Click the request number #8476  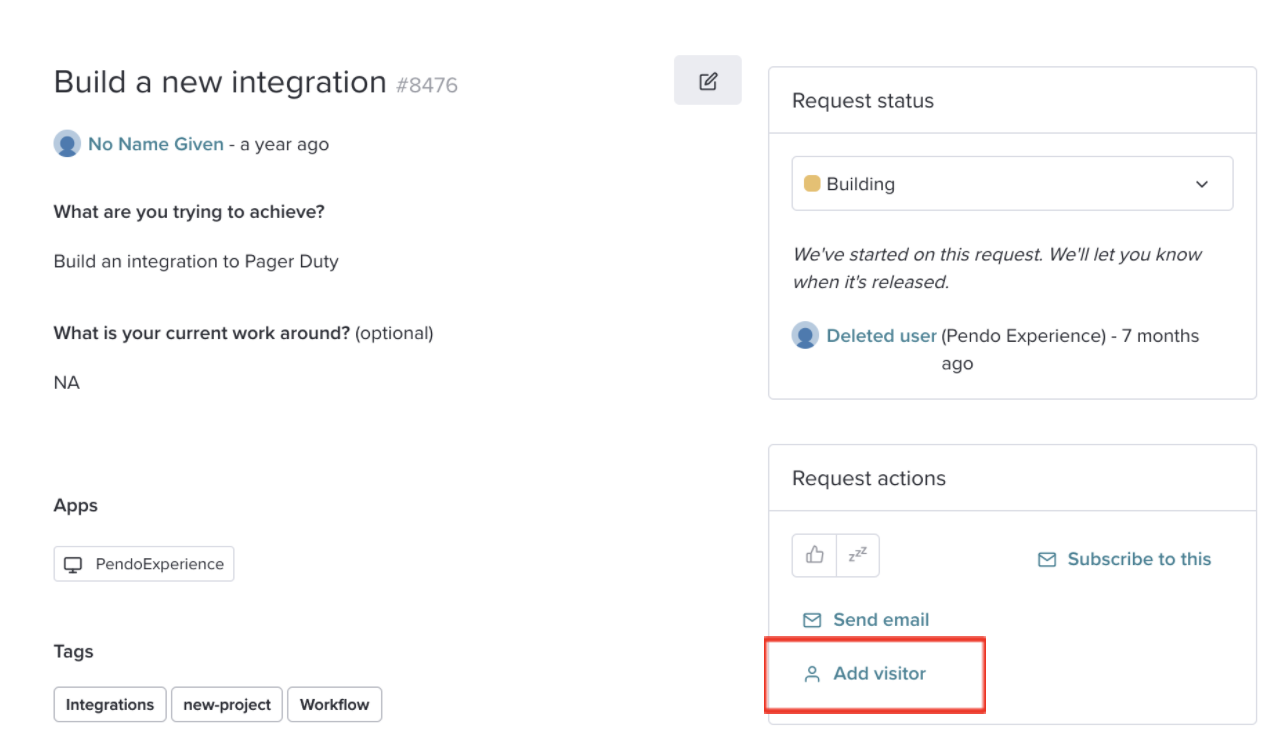tap(427, 85)
